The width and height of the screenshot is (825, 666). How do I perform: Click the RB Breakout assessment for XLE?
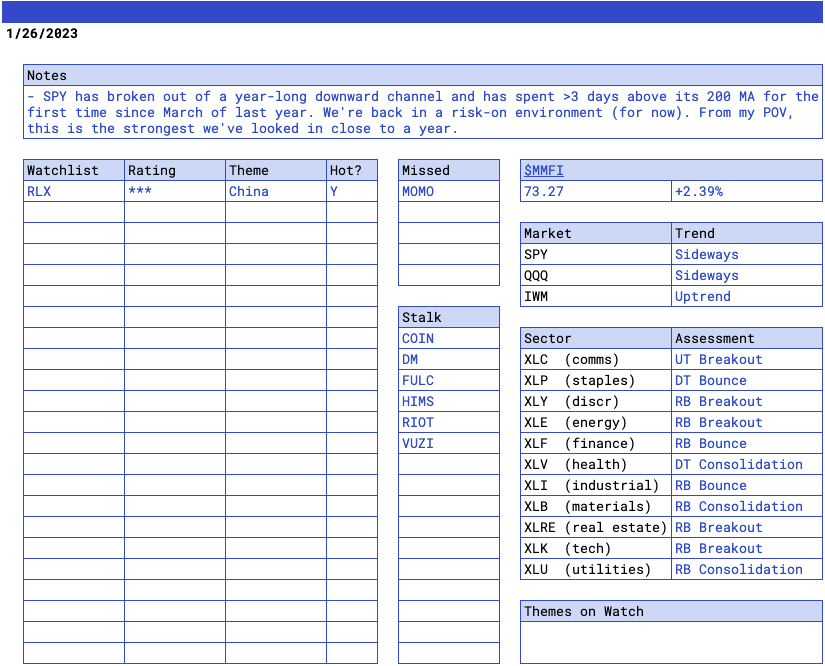(x=747, y=422)
